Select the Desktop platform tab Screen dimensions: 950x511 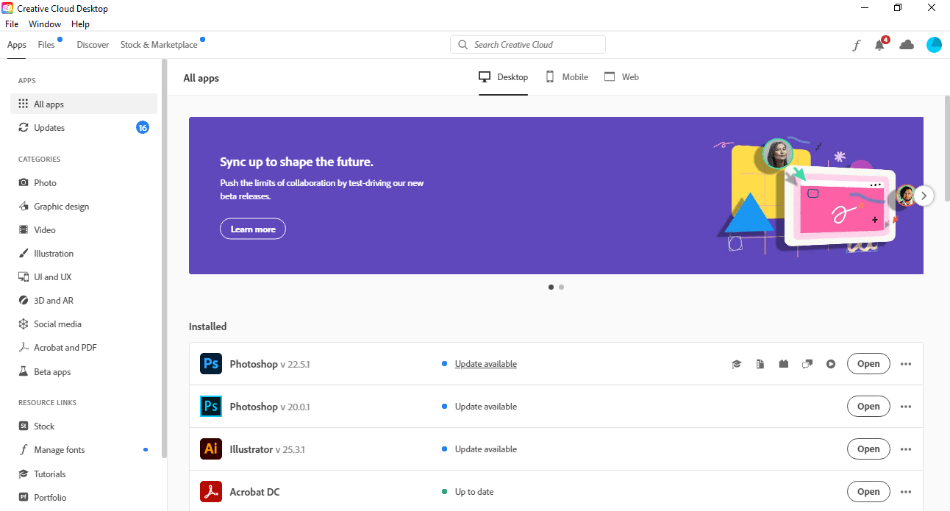pyautogui.click(x=503, y=77)
